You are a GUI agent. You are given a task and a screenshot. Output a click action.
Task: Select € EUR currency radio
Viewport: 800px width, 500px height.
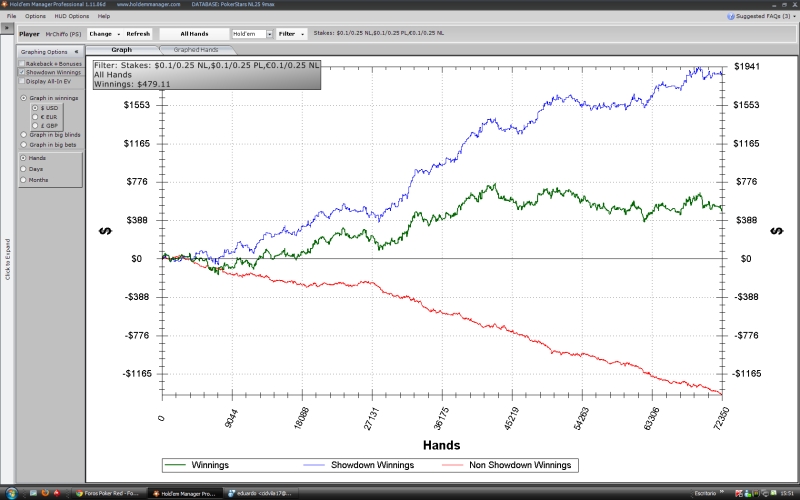[x=35, y=117]
